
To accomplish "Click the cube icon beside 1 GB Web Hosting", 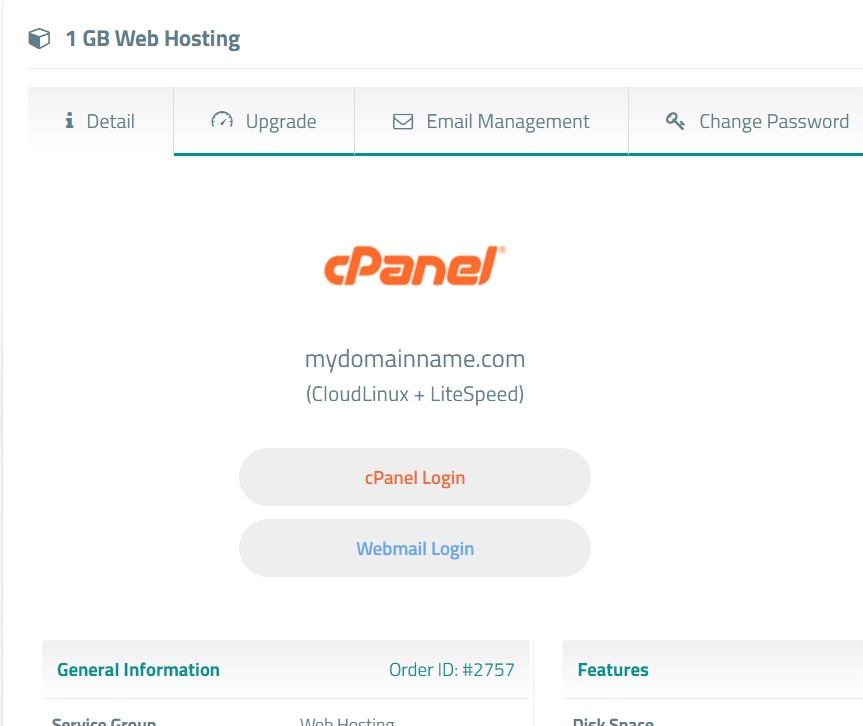I will click(39, 39).
